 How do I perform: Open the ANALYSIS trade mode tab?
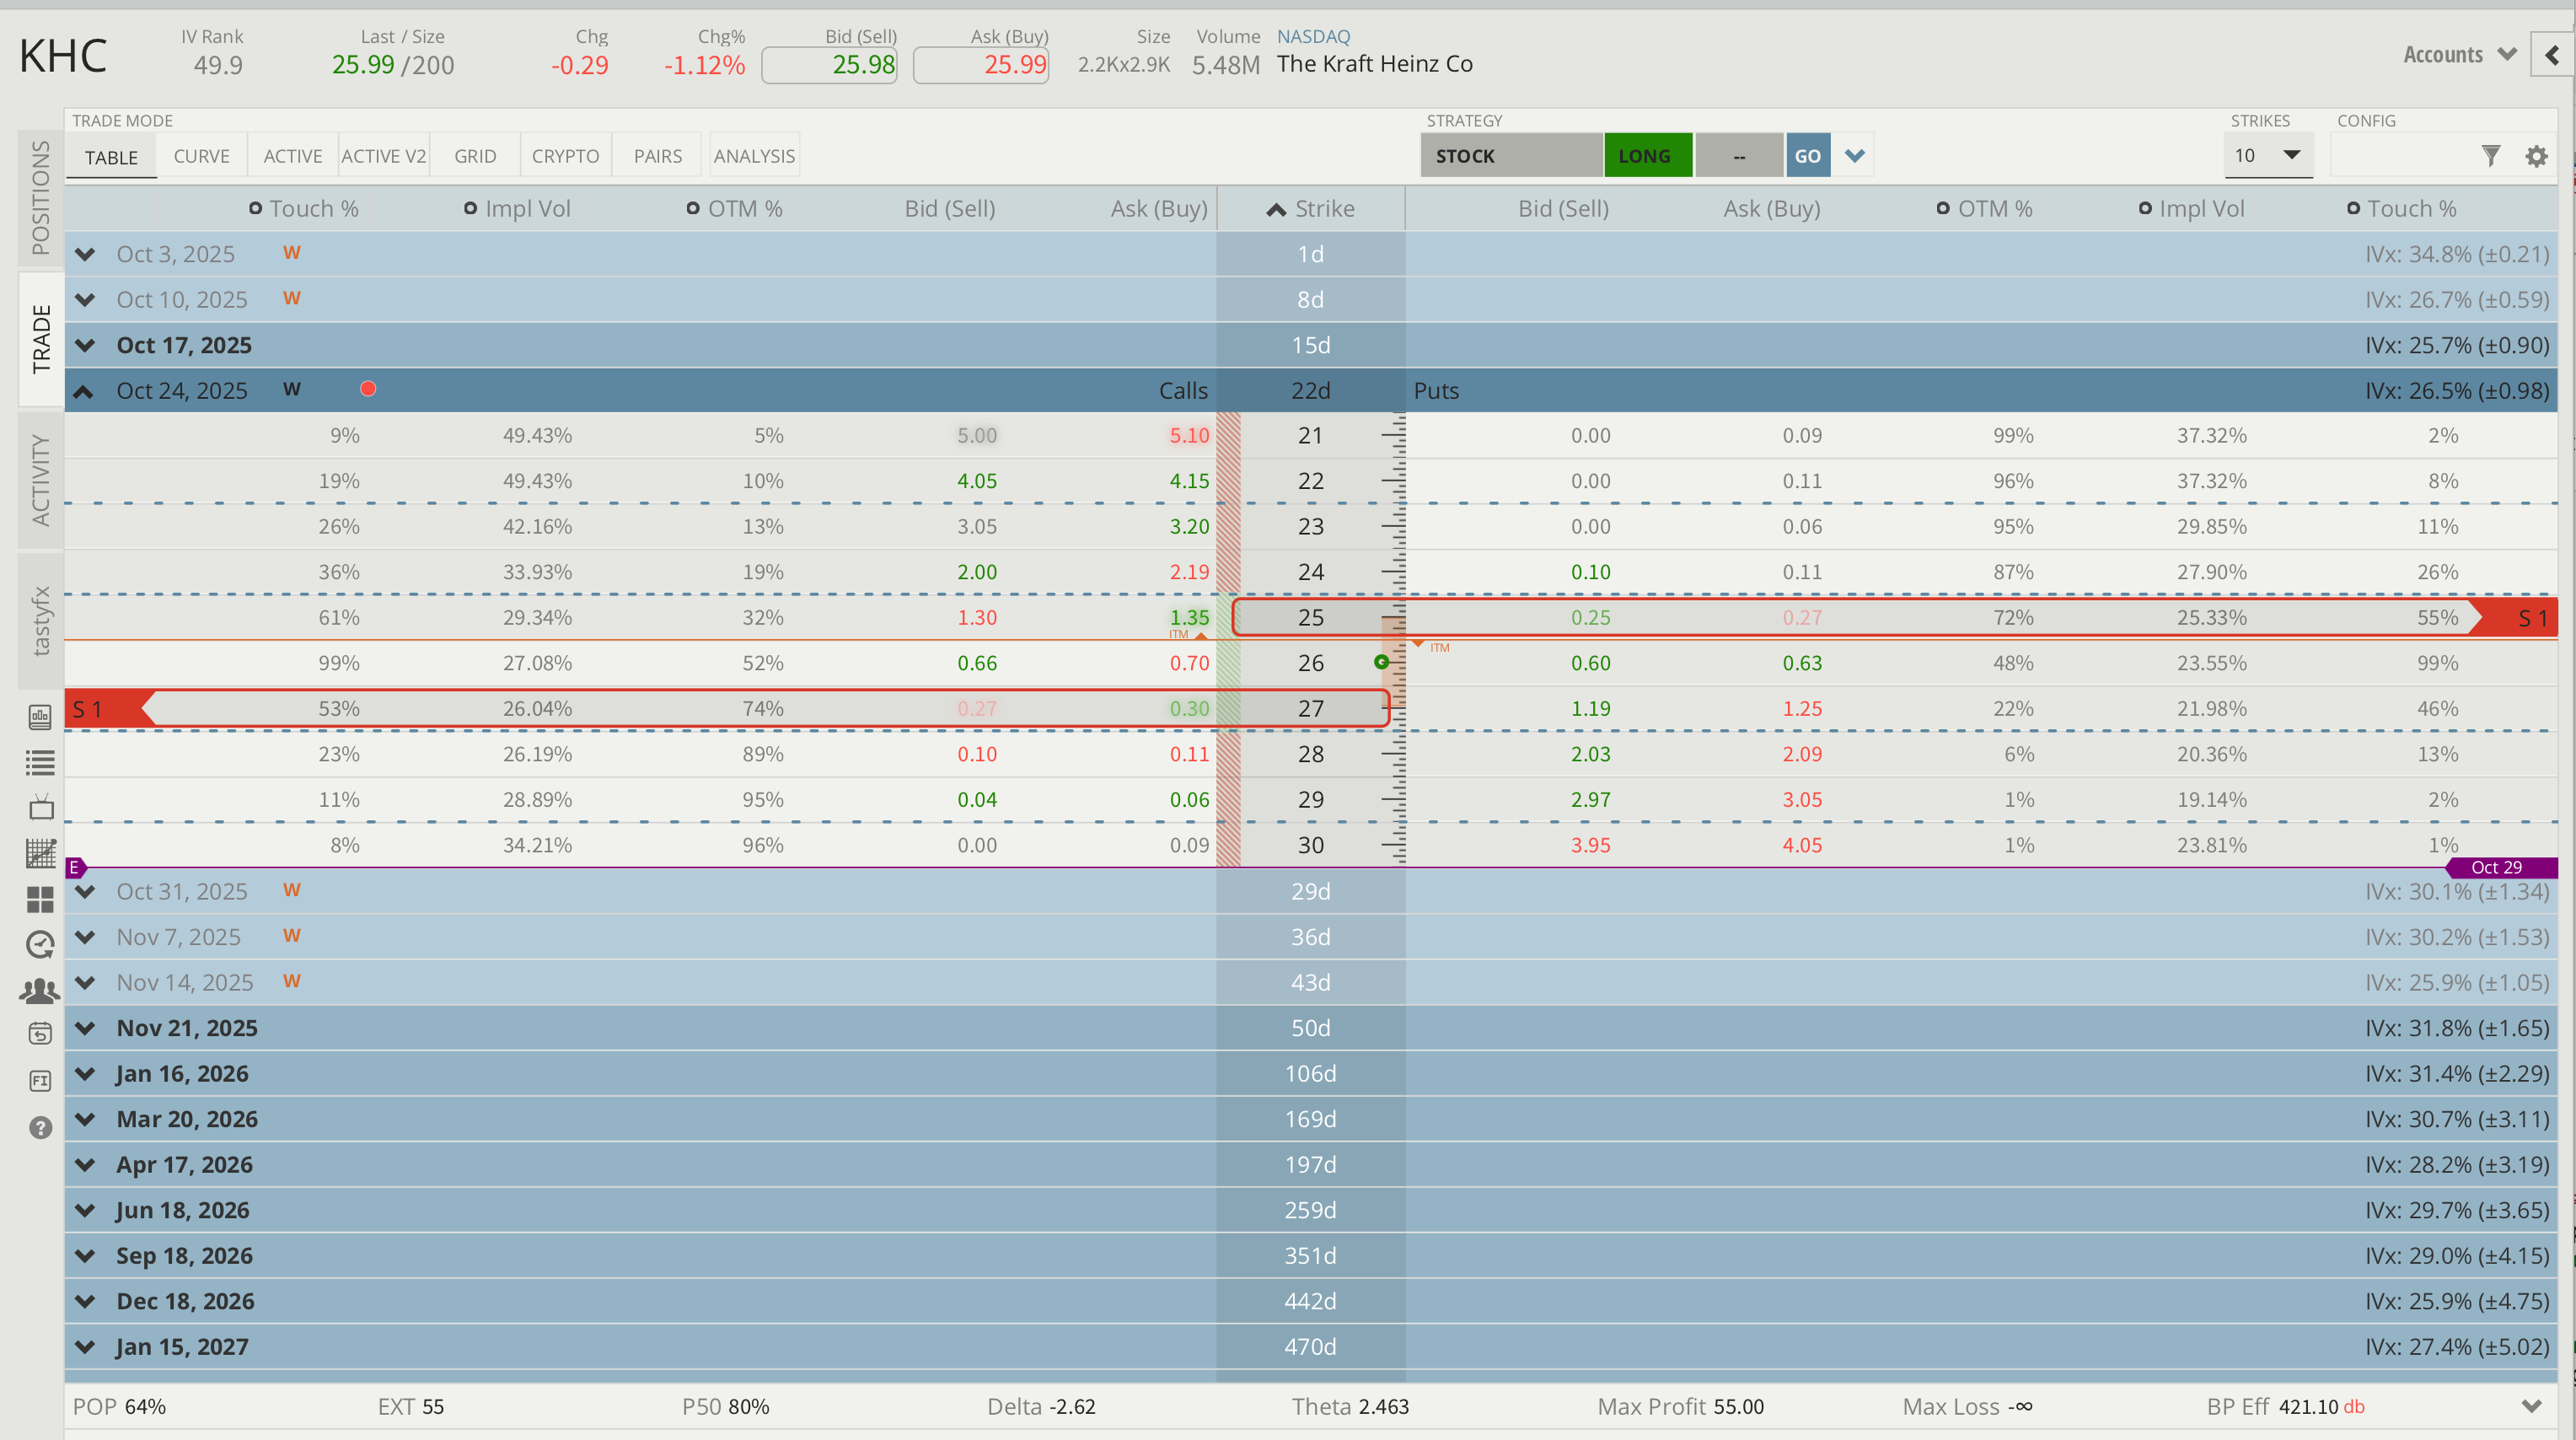click(x=754, y=156)
